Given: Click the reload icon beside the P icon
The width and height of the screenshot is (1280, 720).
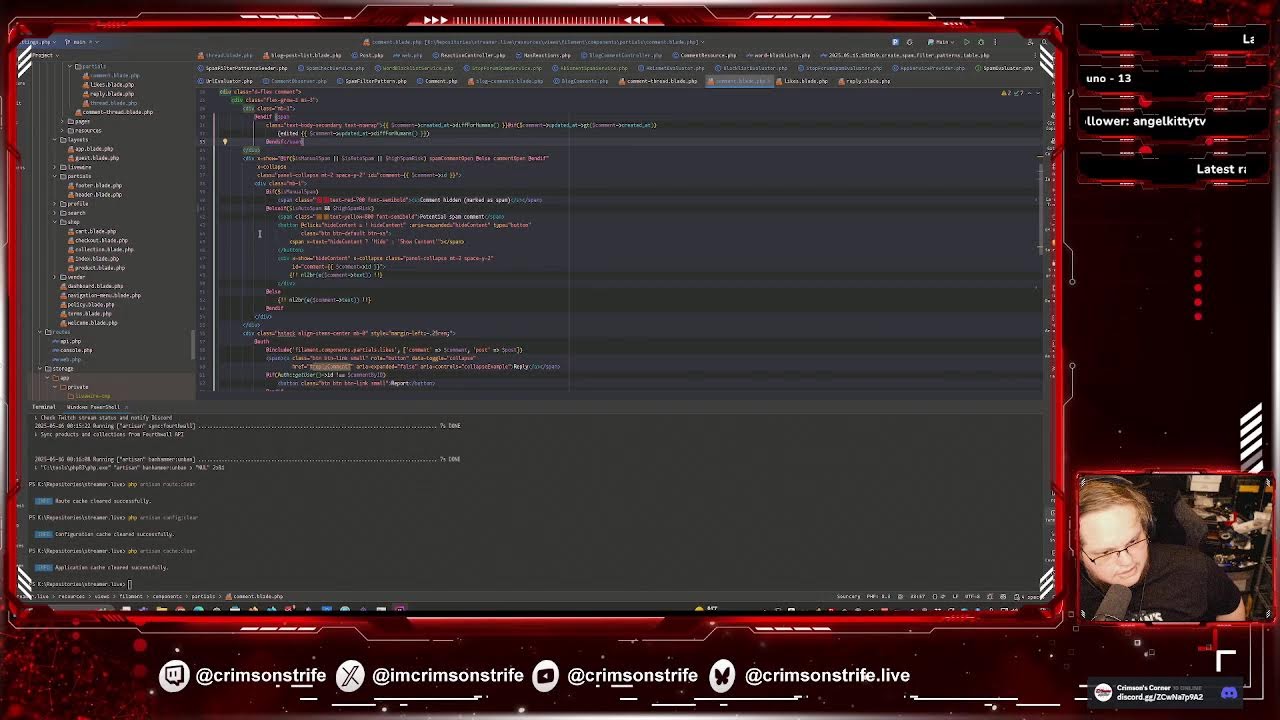Looking at the screenshot, I should [x=909, y=42].
